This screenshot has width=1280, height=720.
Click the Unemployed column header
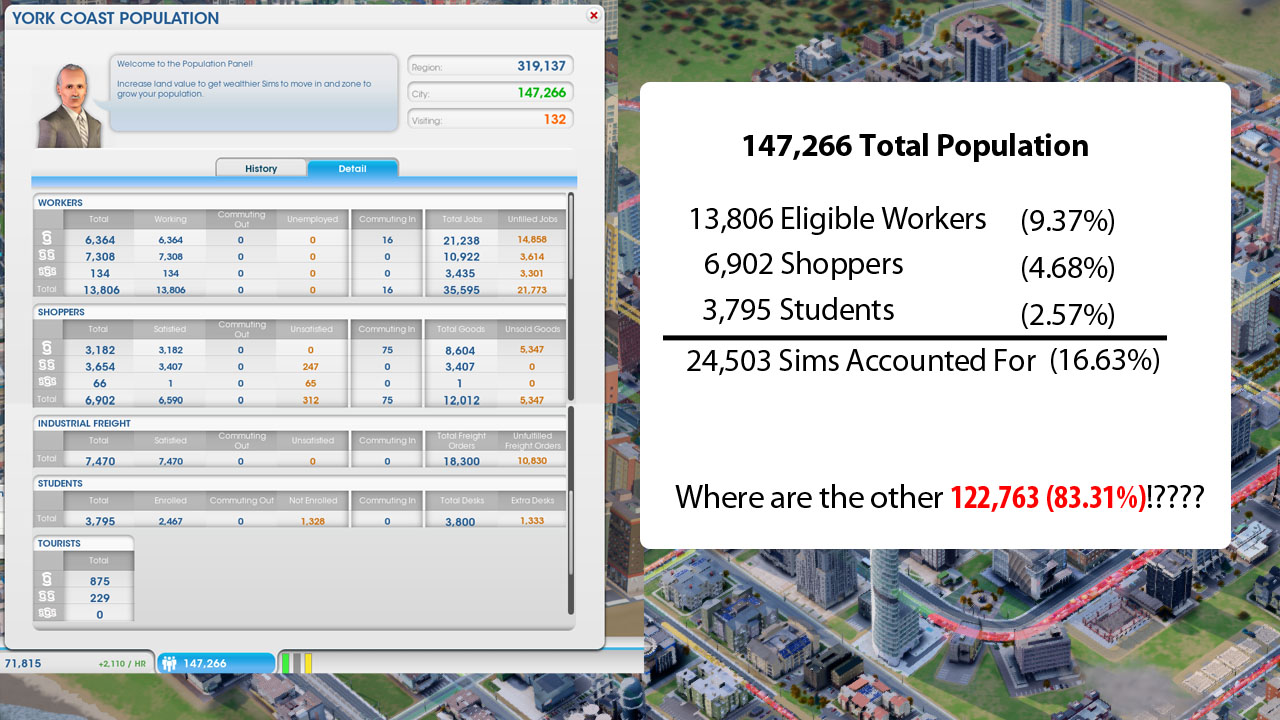pos(312,219)
